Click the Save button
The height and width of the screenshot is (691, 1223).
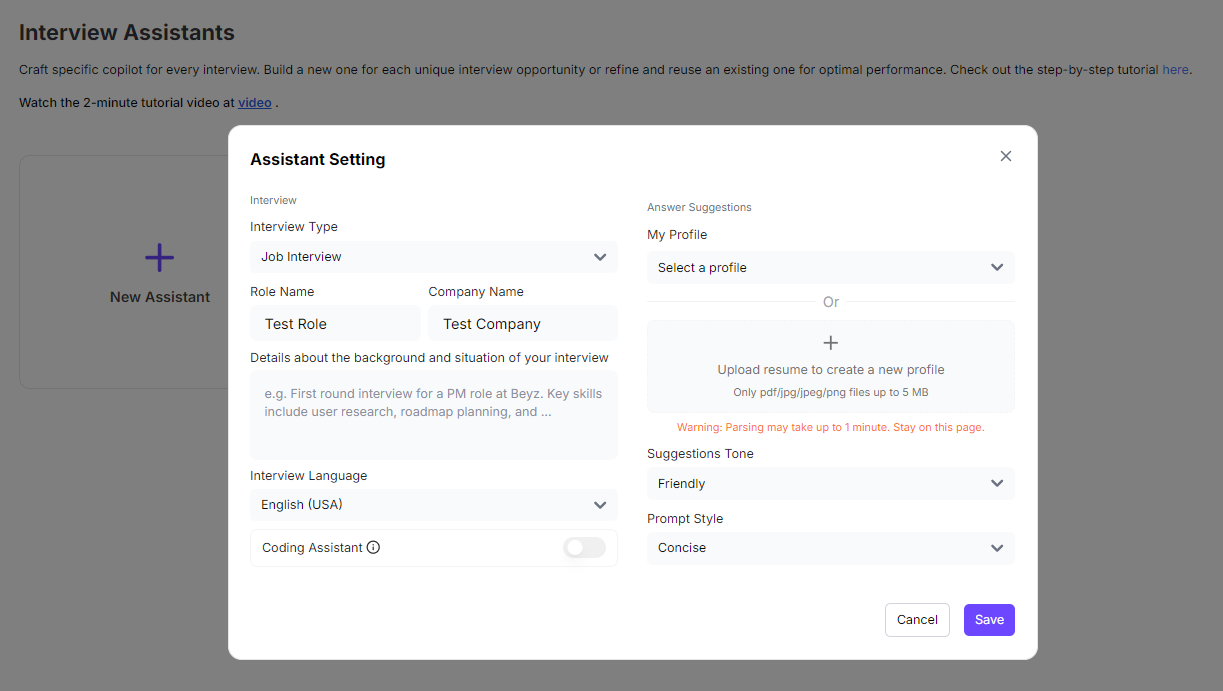[x=989, y=620]
